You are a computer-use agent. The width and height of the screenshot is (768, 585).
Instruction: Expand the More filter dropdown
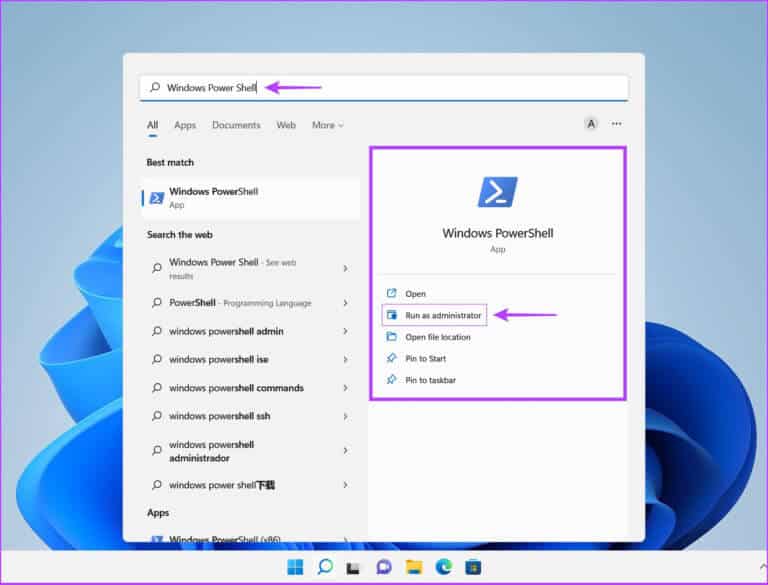pos(327,125)
